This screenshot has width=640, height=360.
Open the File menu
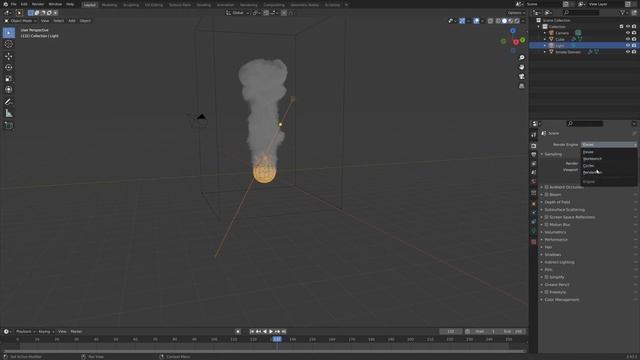pos(13,4)
